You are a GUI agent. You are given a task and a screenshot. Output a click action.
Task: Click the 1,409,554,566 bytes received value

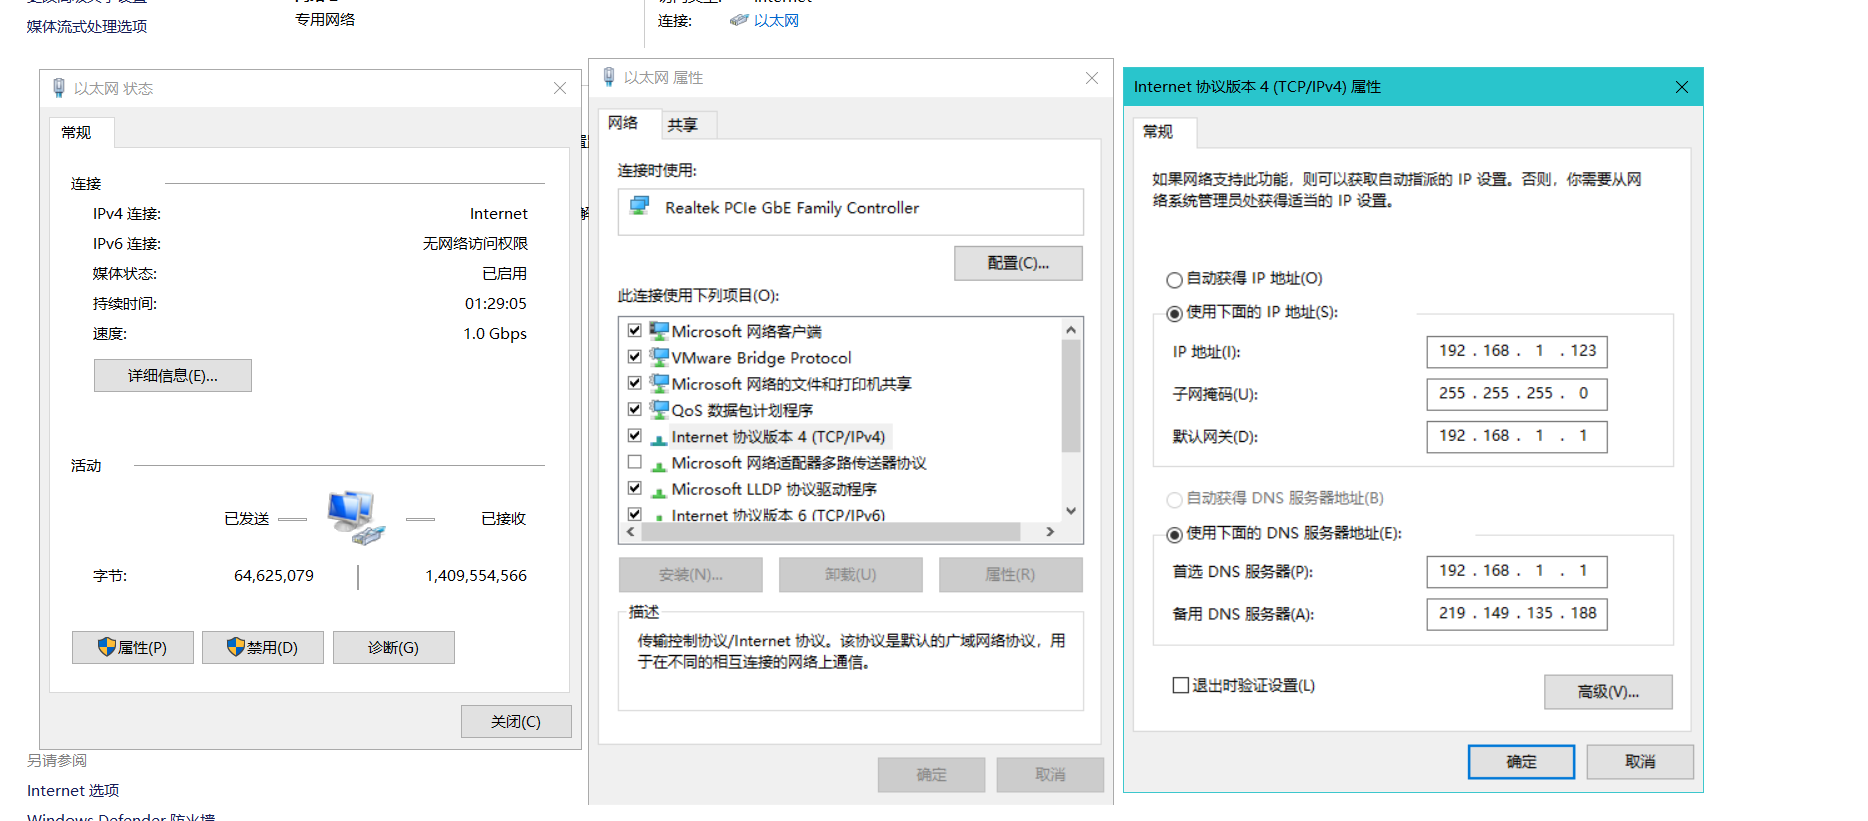click(476, 576)
